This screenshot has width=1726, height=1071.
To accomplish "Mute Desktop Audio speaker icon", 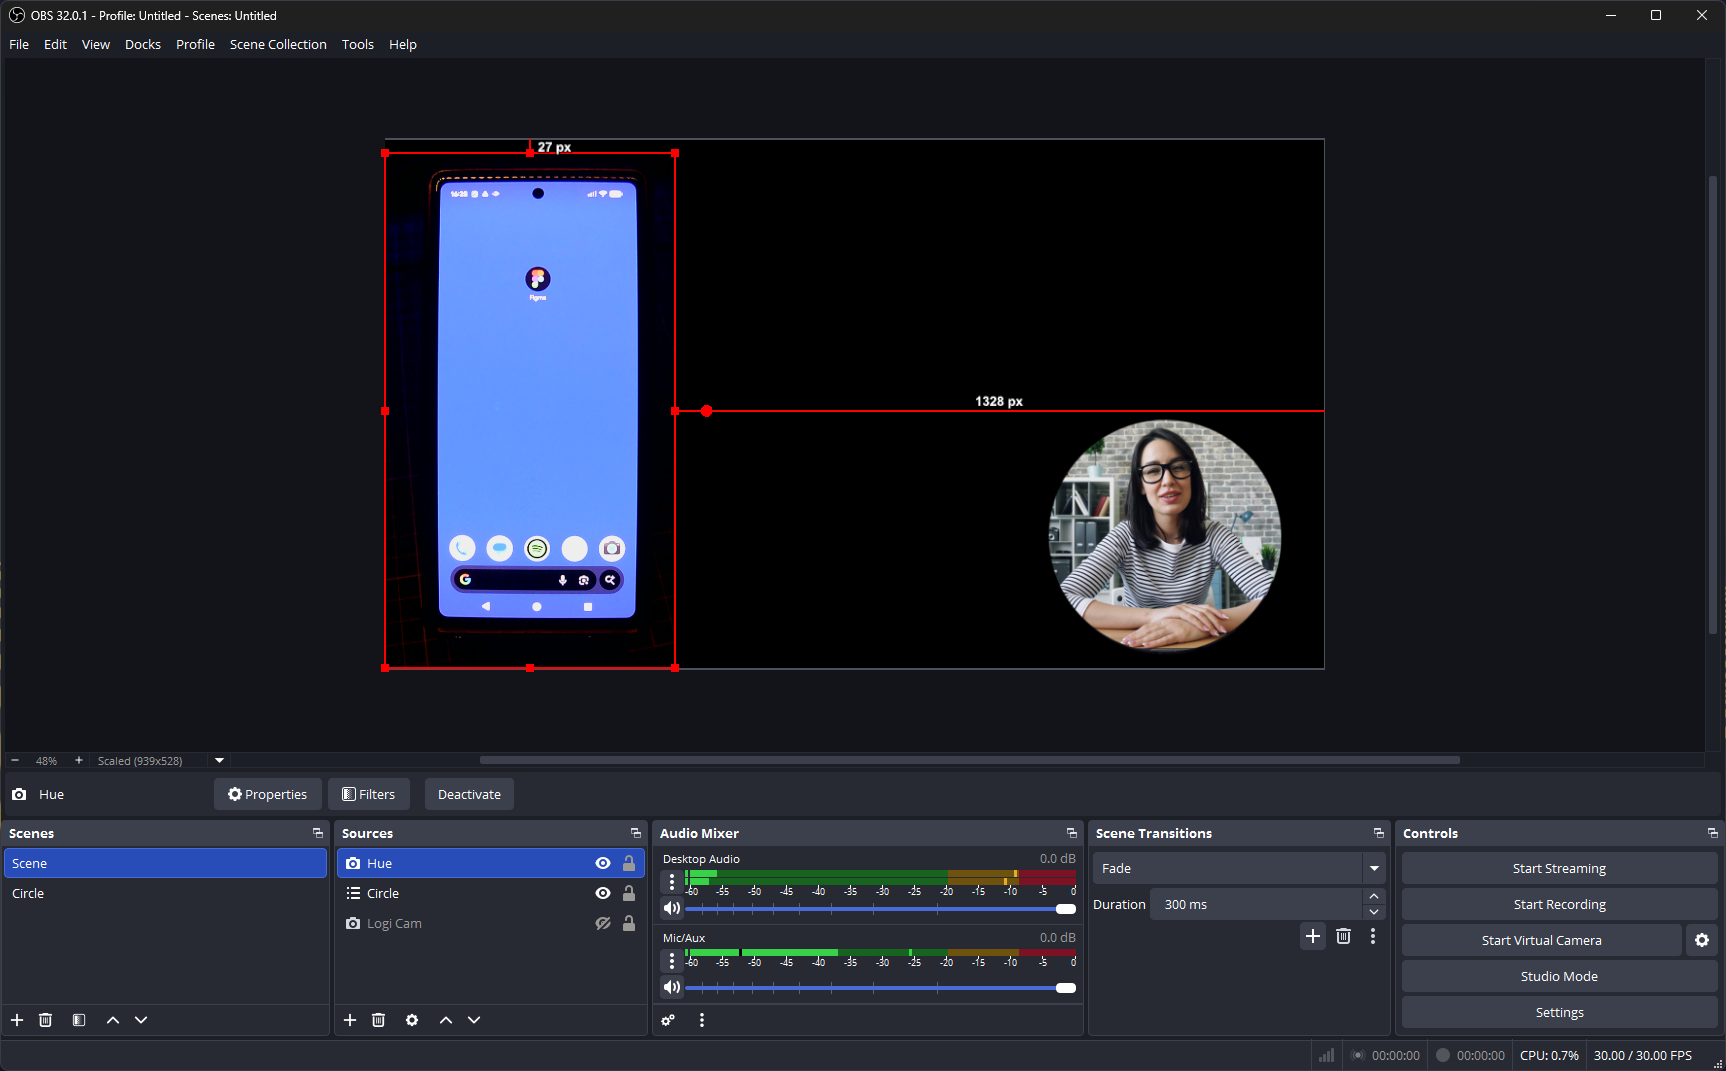I will [672, 908].
